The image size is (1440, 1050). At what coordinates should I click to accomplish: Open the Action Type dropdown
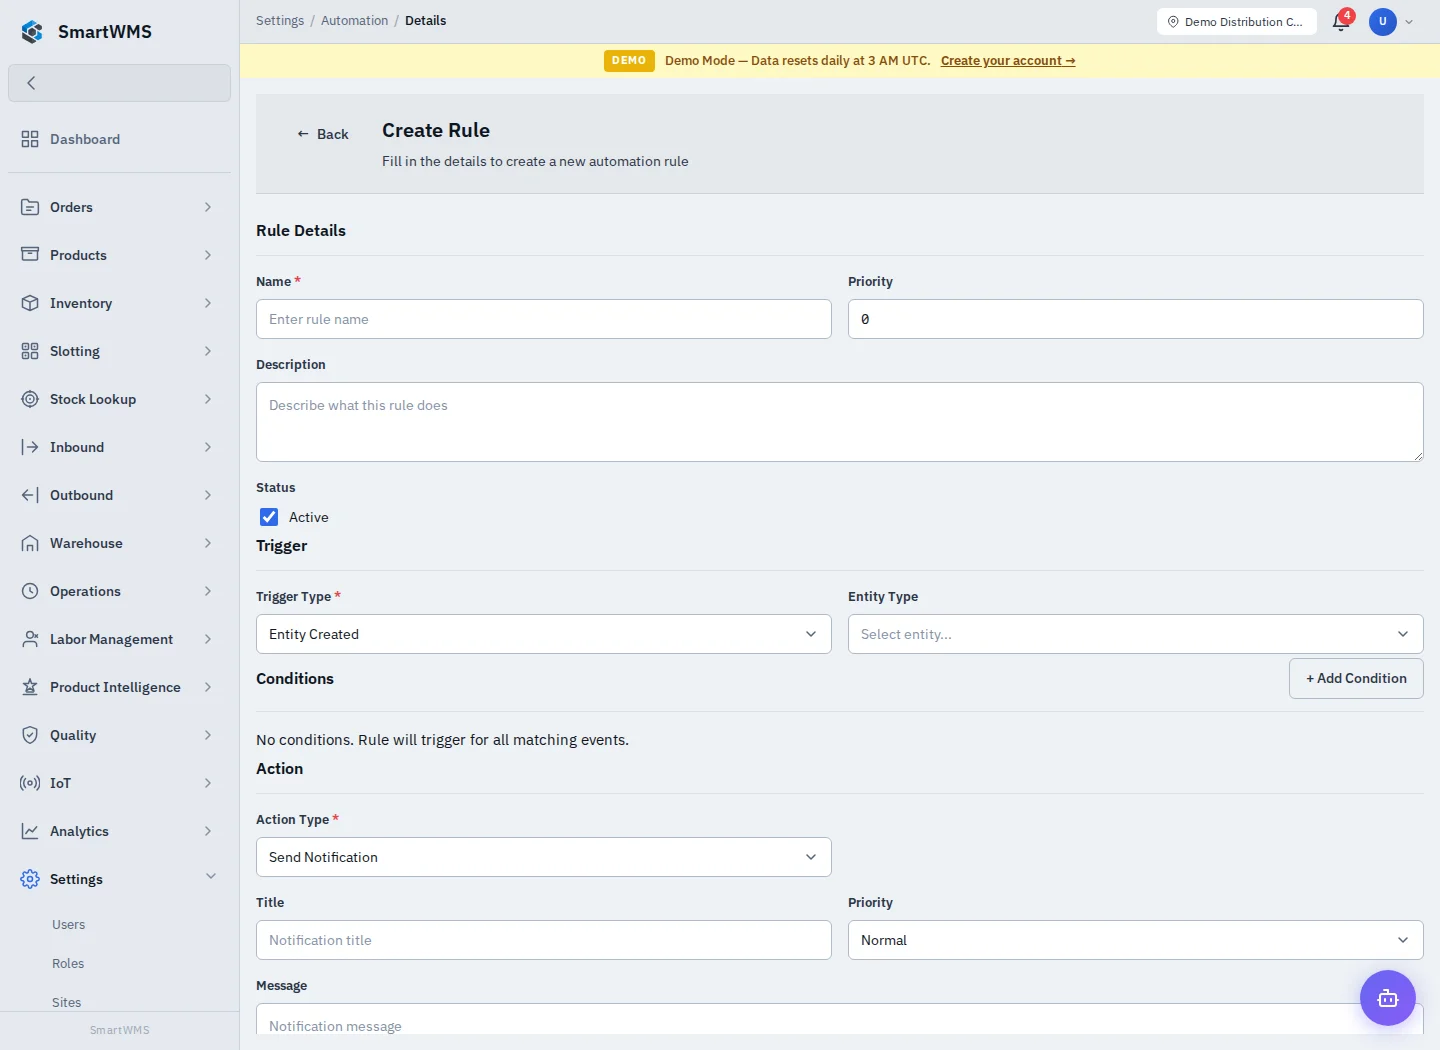tap(544, 857)
